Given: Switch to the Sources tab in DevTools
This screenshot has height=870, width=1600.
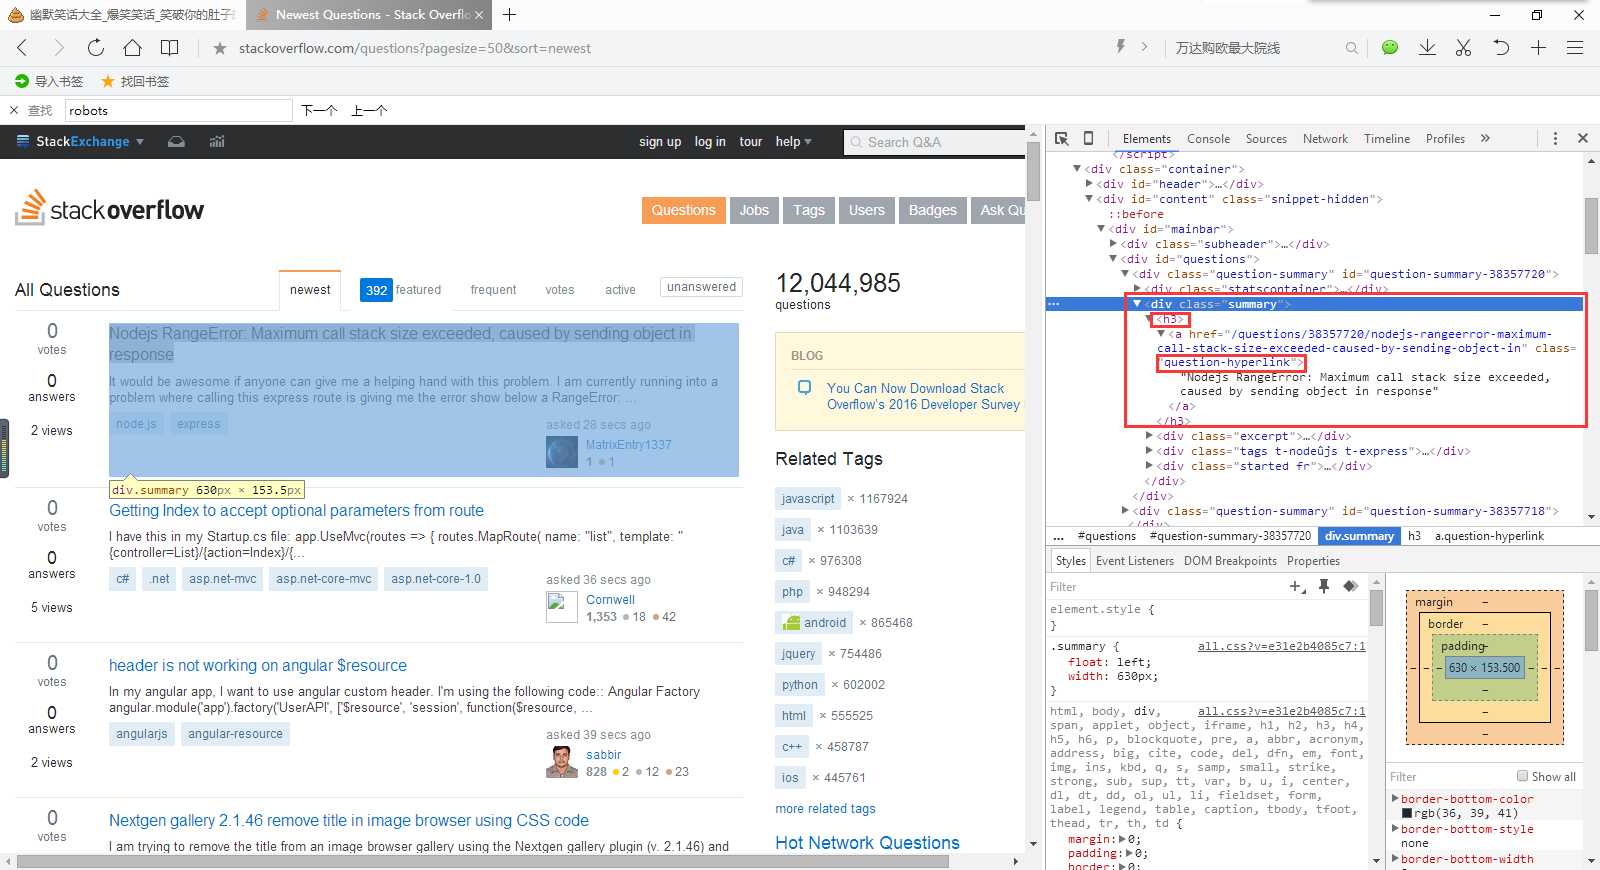Looking at the screenshot, I should pos(1266,139).
